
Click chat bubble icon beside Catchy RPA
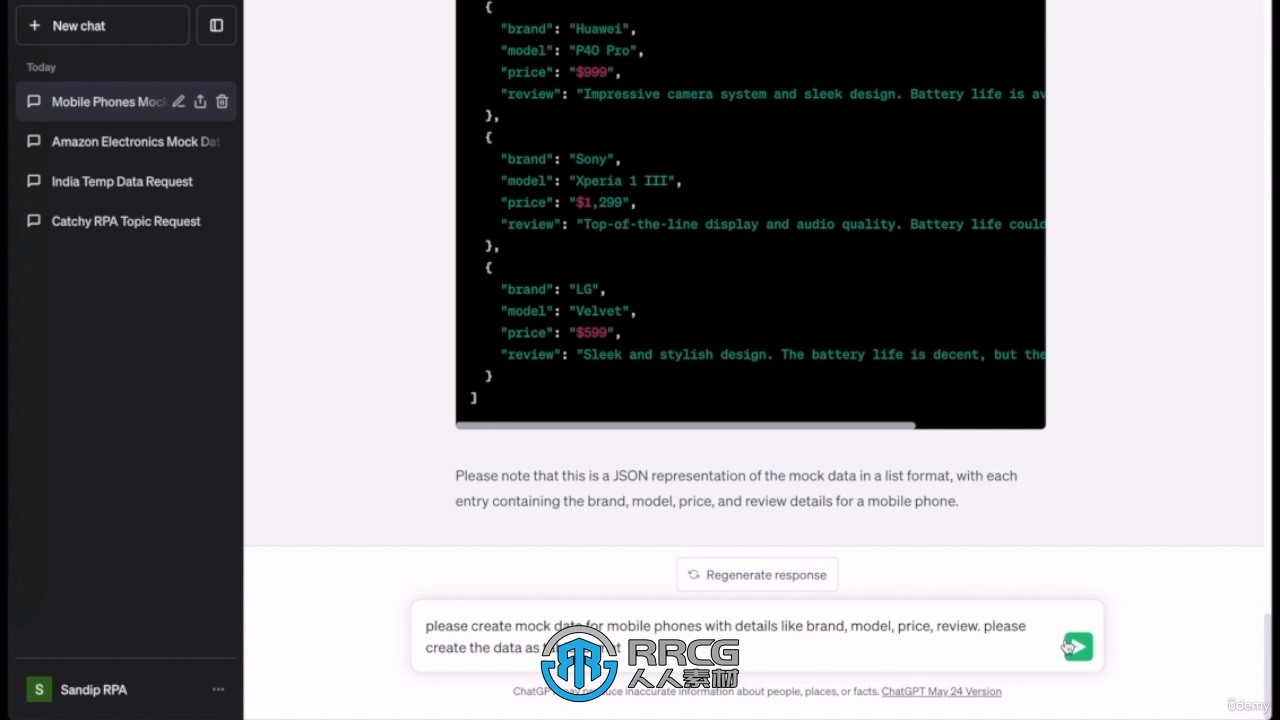tap(34, 222)
